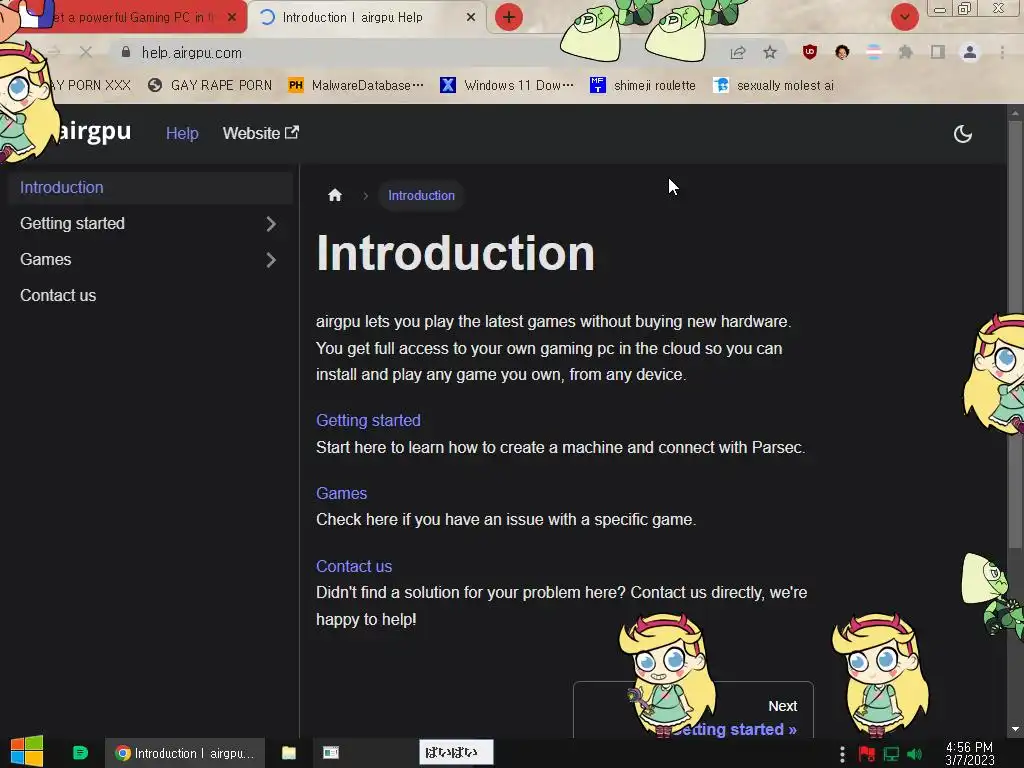This screenshot has width=1024, height=768.
Task: Toggle the browser side panel icon
Action: click(938, 52)
